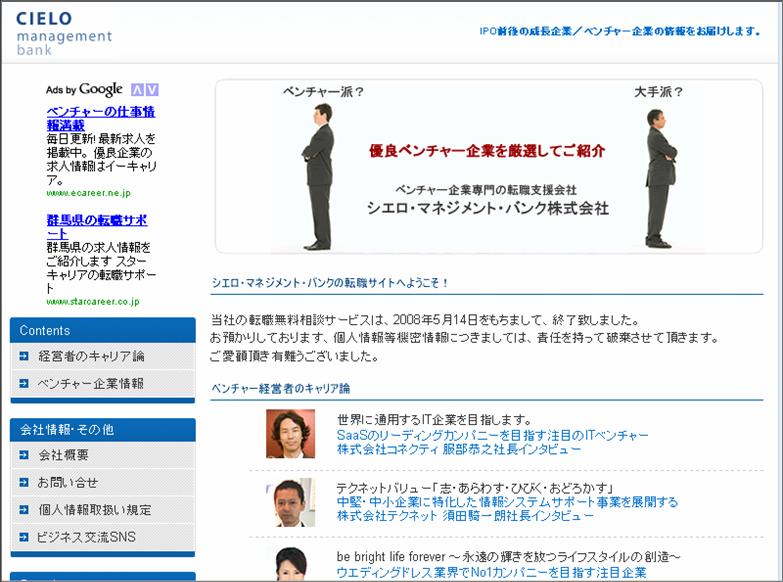Click the arrow icon beside 経営者のキャリア論
783x582 pixels.
click(x=23, y=356)
